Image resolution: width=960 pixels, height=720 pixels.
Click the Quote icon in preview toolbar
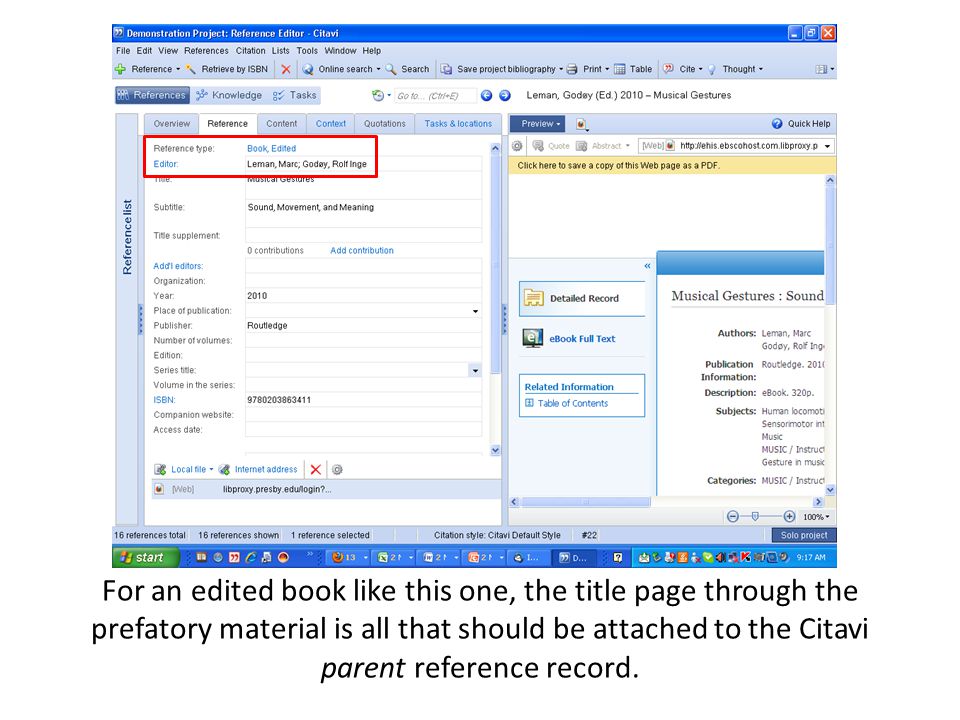(x=538, y=146)
